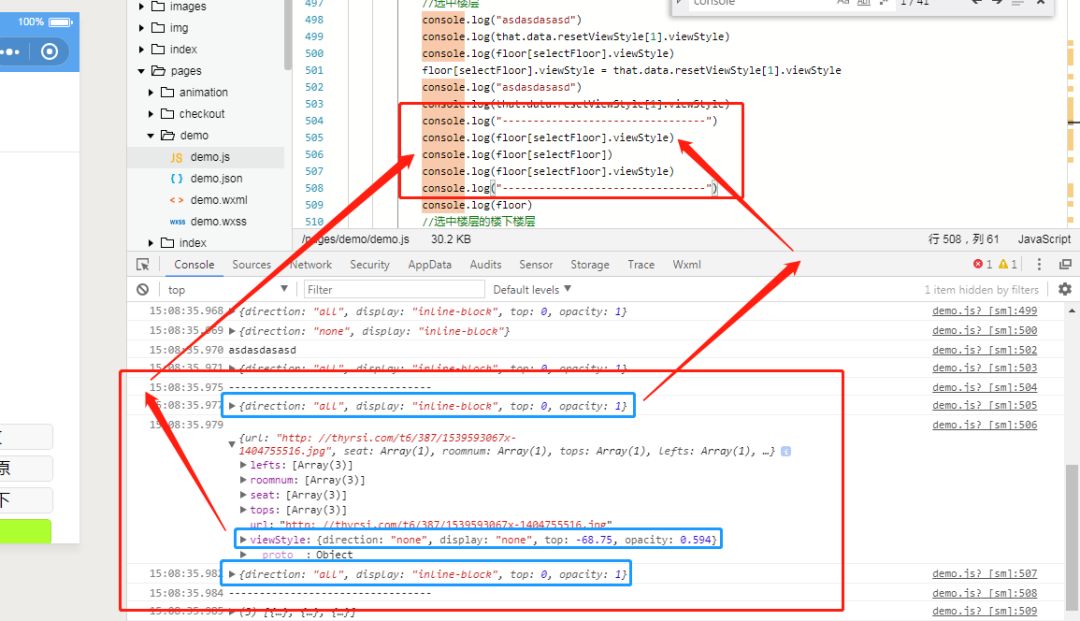Click the JavaScript language mode in status bar
The image size is (1080, 621).
1044,239
